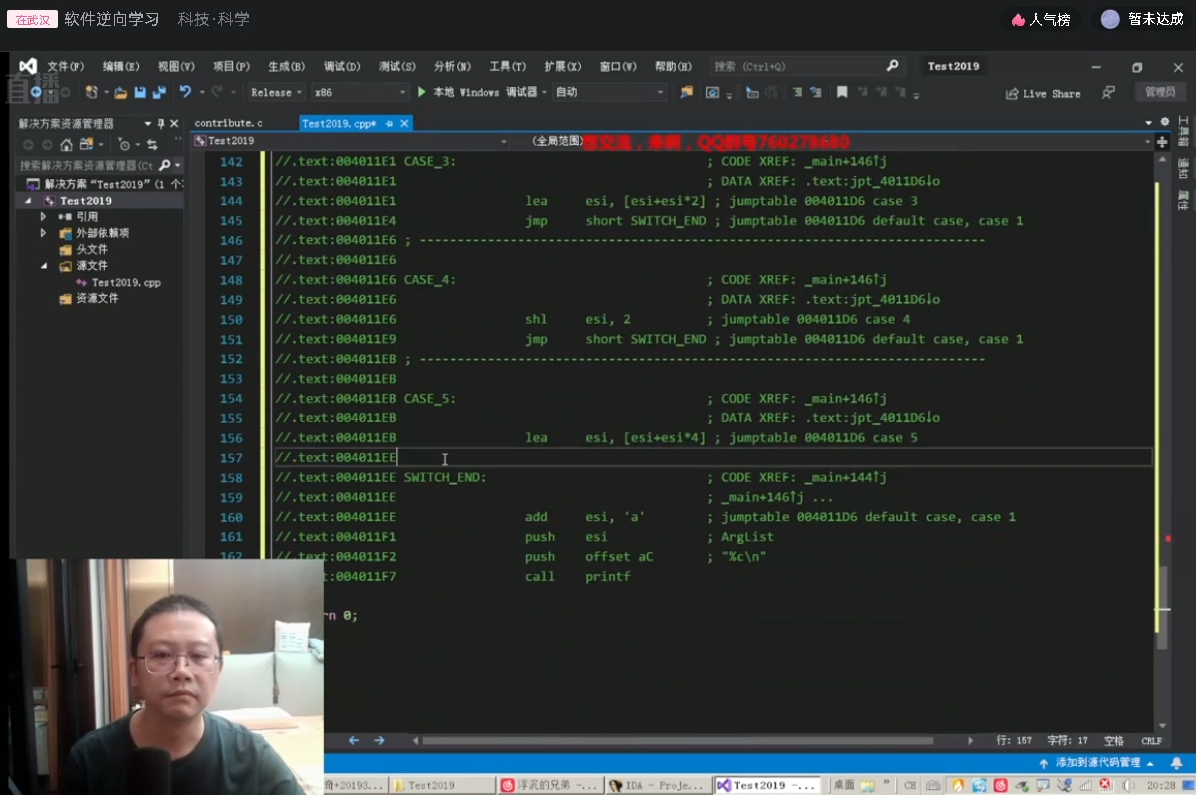Click the Open File folder icon
The height and width of the screenshot is (795, 1196).
pyautogui.click(x=121, y=92)
